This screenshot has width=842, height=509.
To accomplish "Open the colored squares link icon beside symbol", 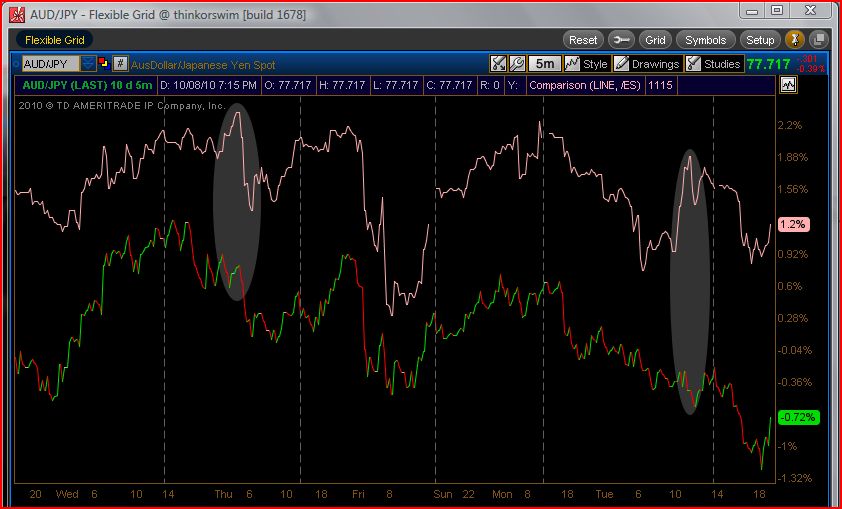I will pos(104,64).
